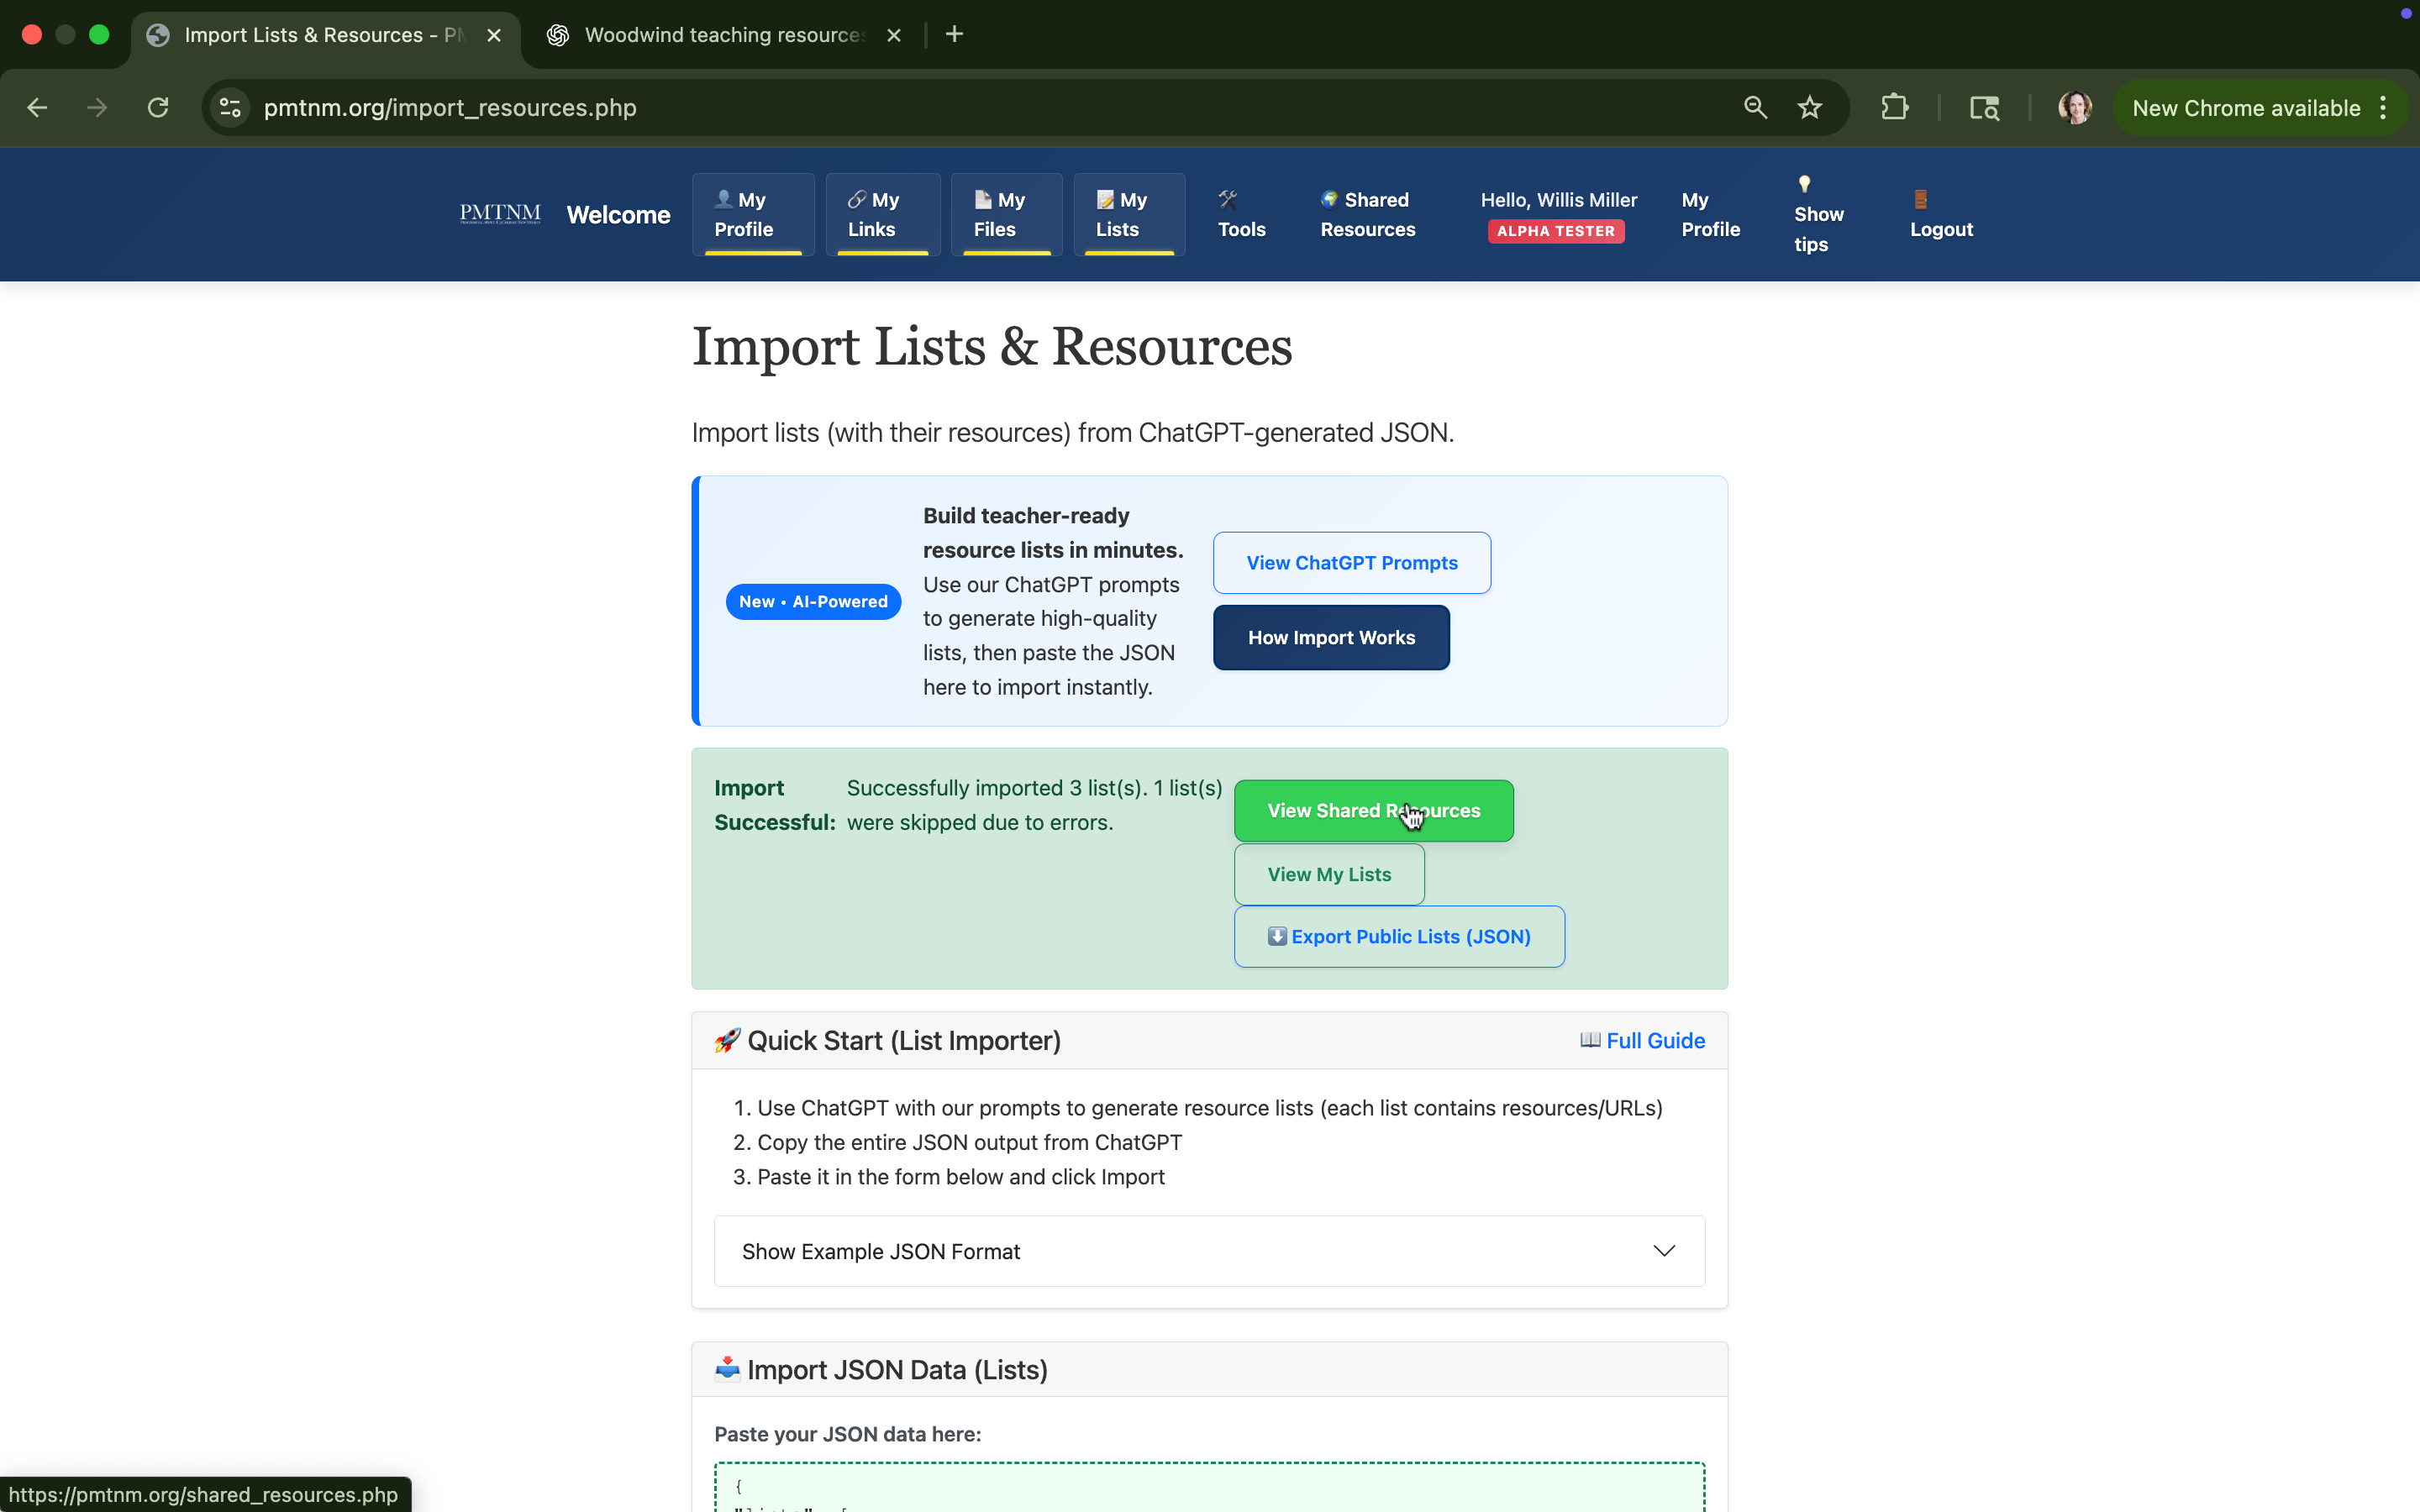Bookmark page with star icon

pyautogui.click(x=1809, y=108)
